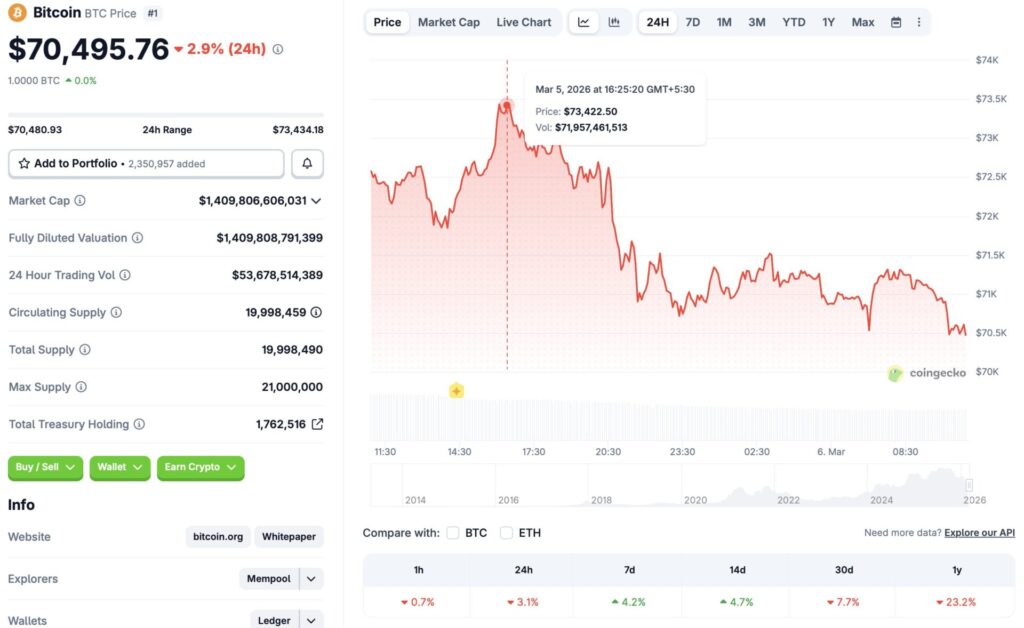Expand the Mempool explorers dropdown arrow

tap(312, 579)
